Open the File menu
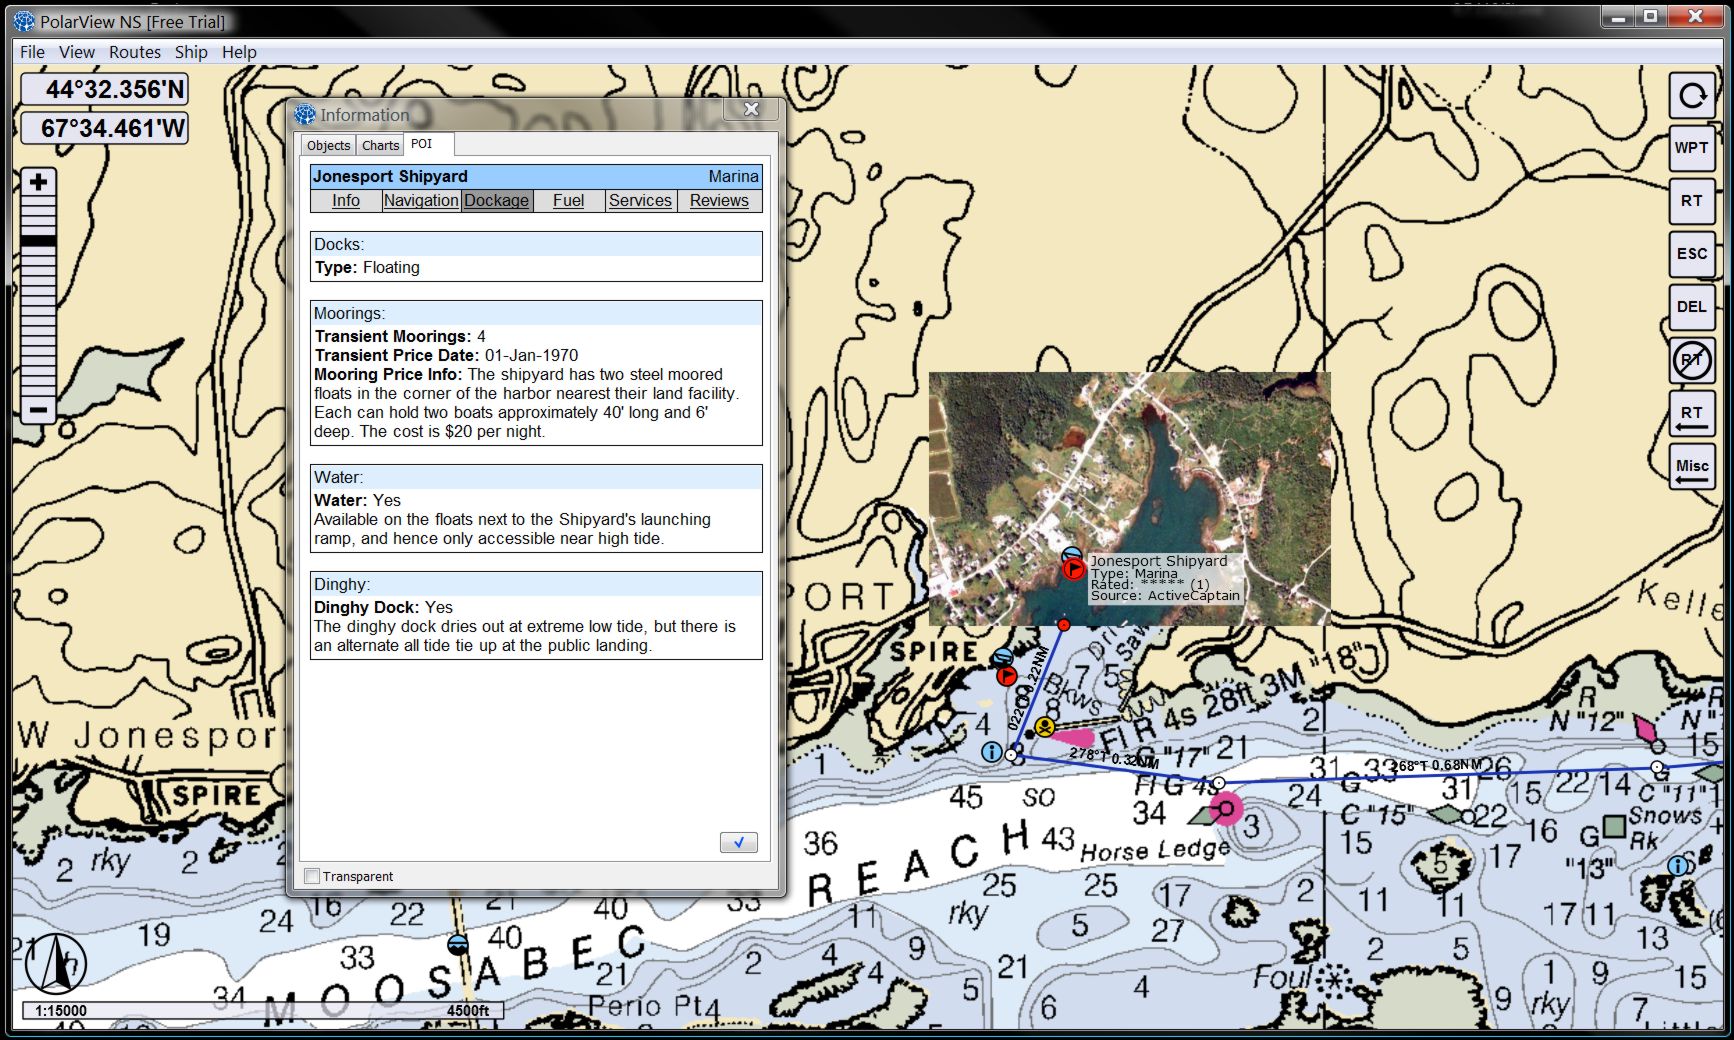The width and height of the screenshot is (1734, 1040). (x=32, y=52)
